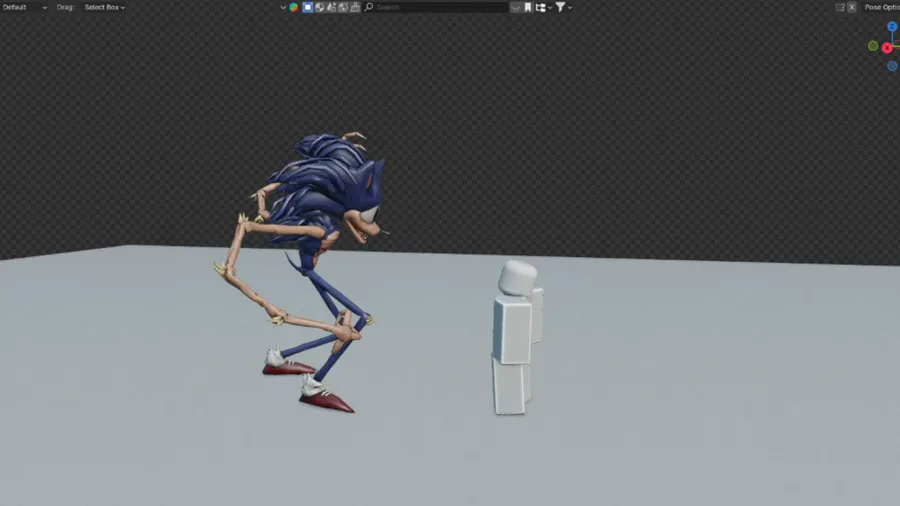Toggle the pose mirror butterfly icon
Screen dimensions: 900x506
click(840, 7)
